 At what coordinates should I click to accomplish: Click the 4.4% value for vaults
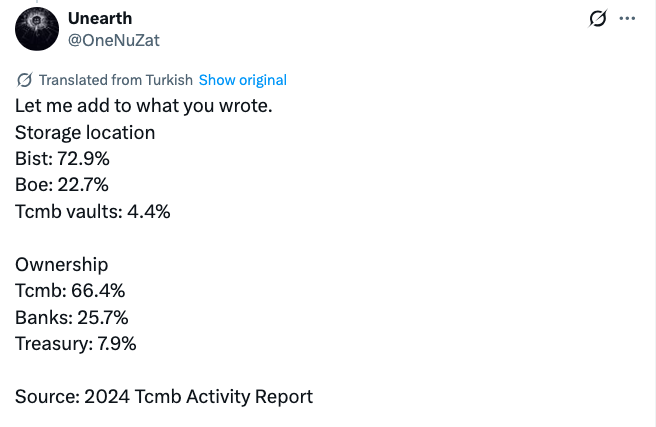pos(149,211)
